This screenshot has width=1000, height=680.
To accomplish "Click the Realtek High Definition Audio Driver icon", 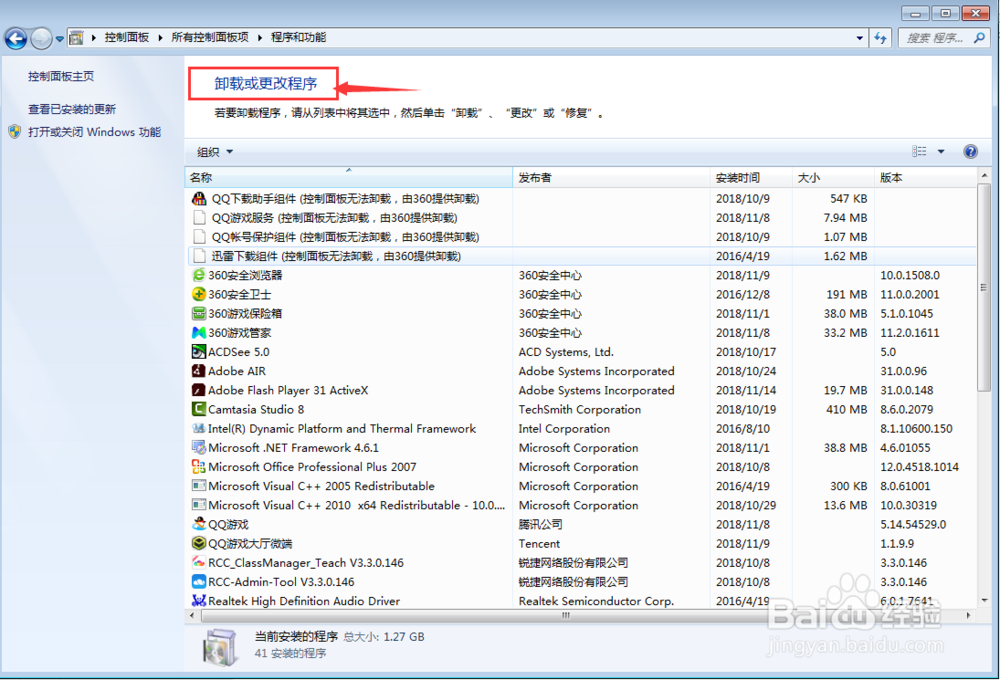I will (199, 600).
